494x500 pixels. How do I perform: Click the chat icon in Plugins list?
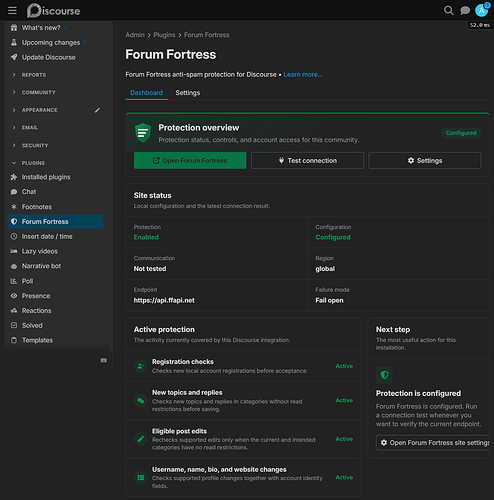[x=14, y=192]
